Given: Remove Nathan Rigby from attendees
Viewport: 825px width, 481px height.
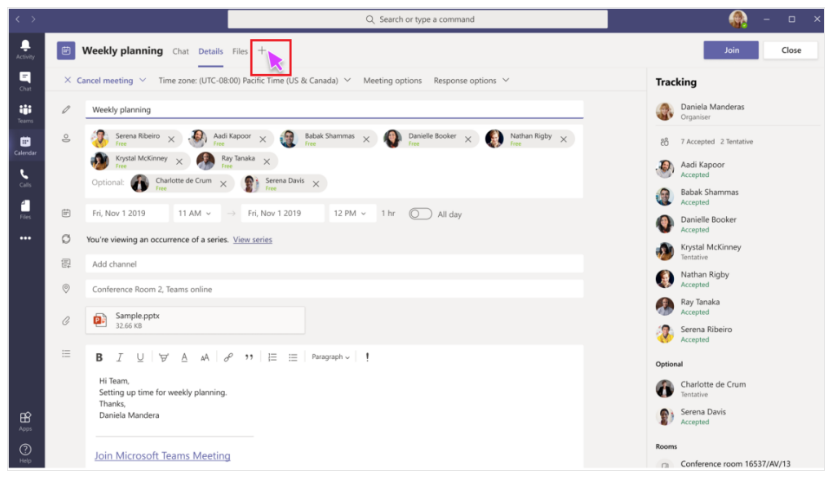Looking at the screenshot, I should click(564, 139).
